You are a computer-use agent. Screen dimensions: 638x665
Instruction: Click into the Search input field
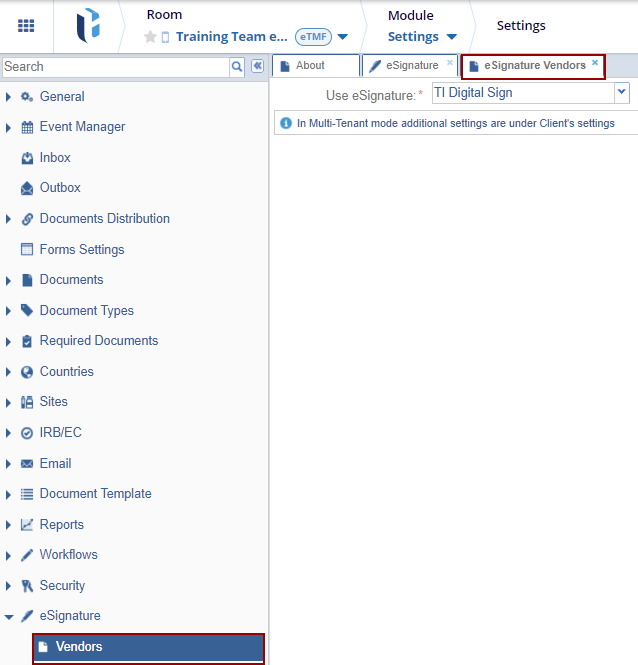point(115,67)
